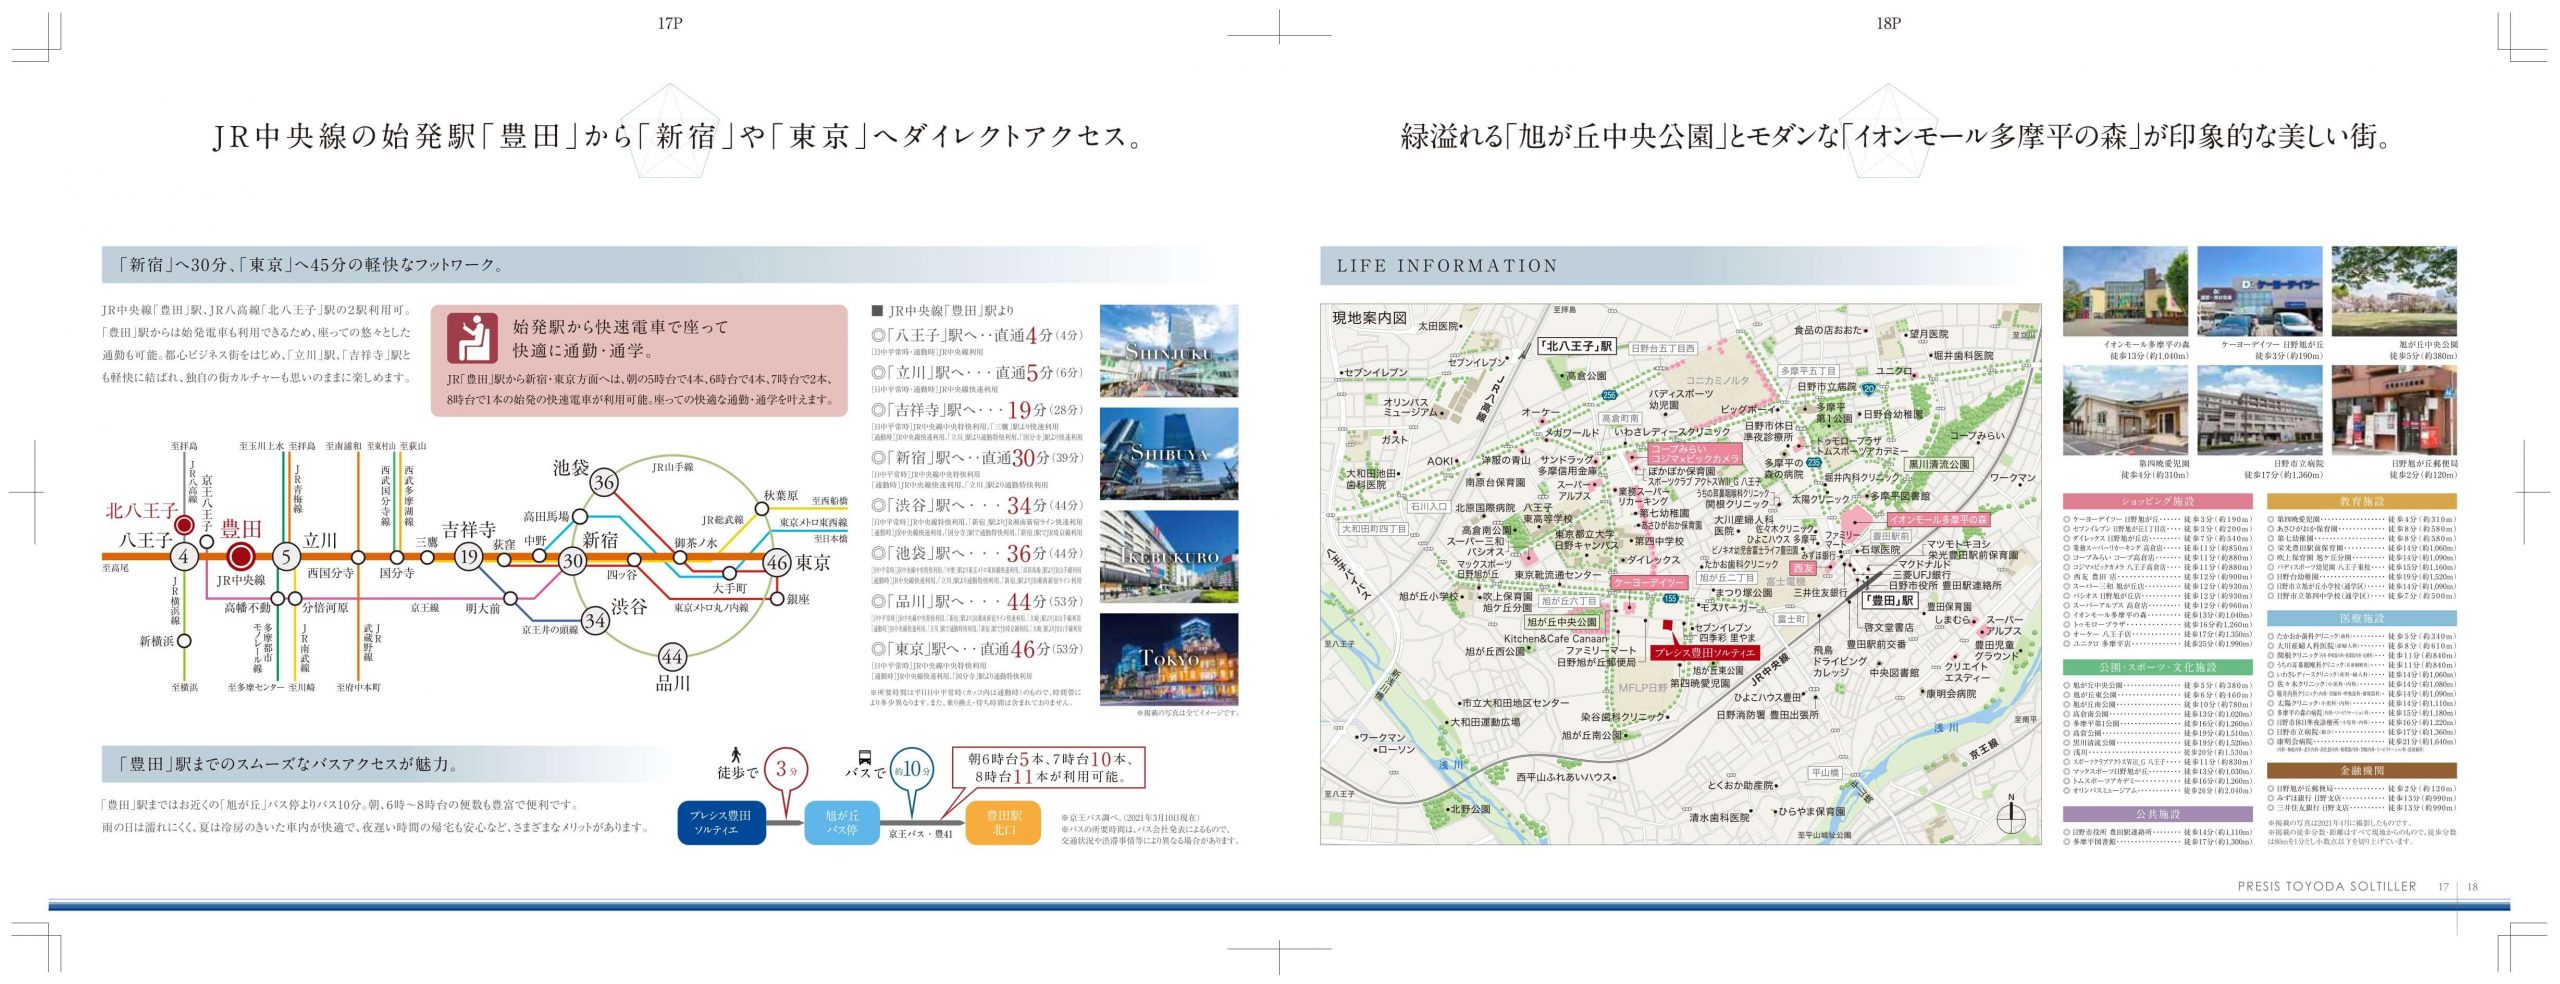The width and height of the screenshot is (2560, 984).
Task: Click the circle numbered 30 at 新宿
Action: tap(572, 560)
